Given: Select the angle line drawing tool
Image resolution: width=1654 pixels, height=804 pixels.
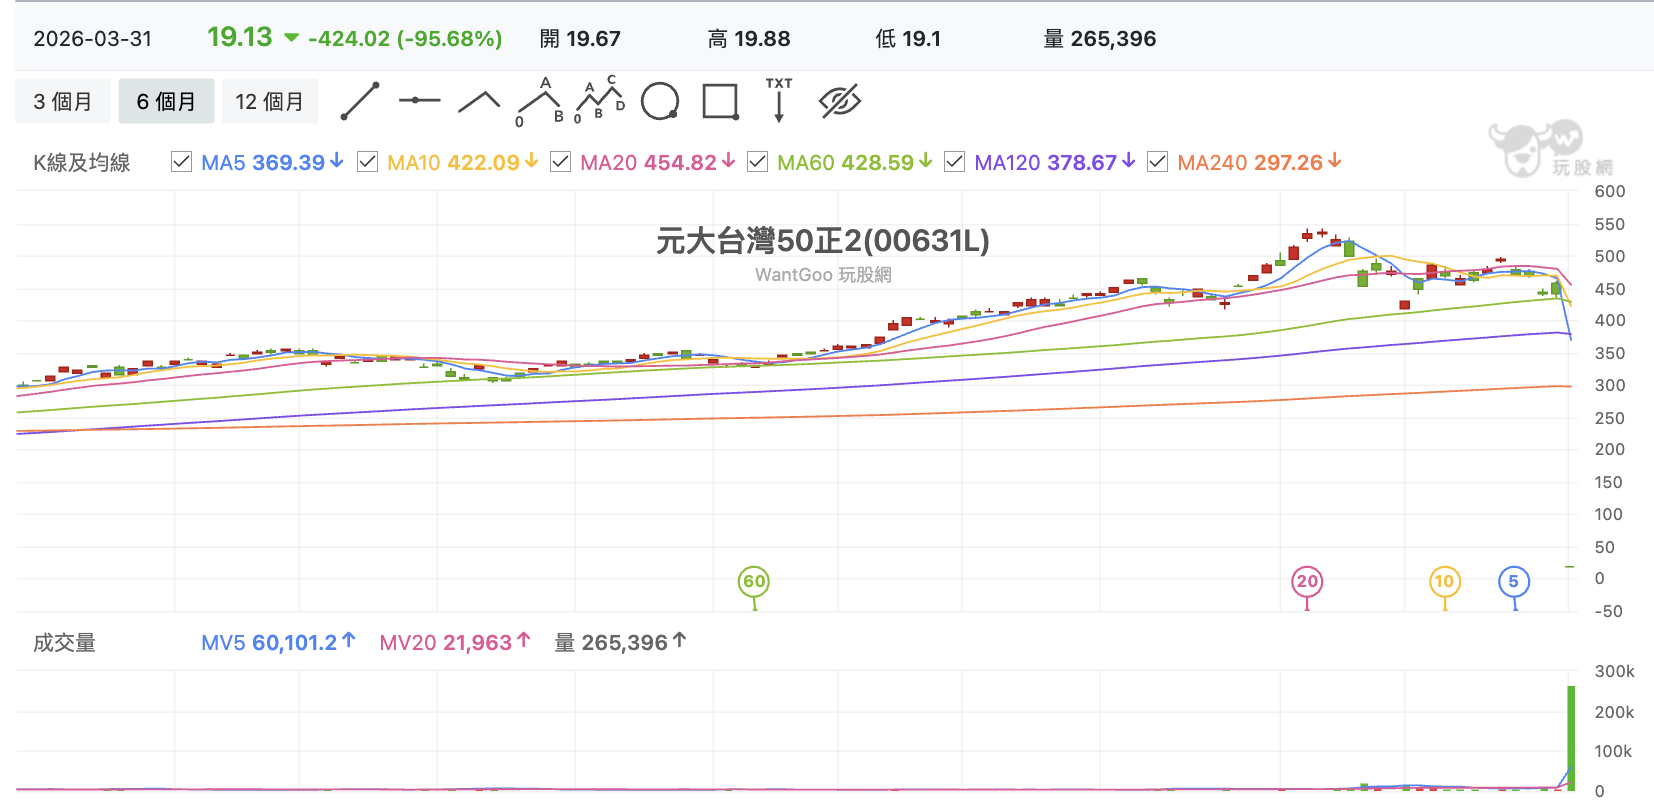Looking at the screenshot, I should [479, 101].
